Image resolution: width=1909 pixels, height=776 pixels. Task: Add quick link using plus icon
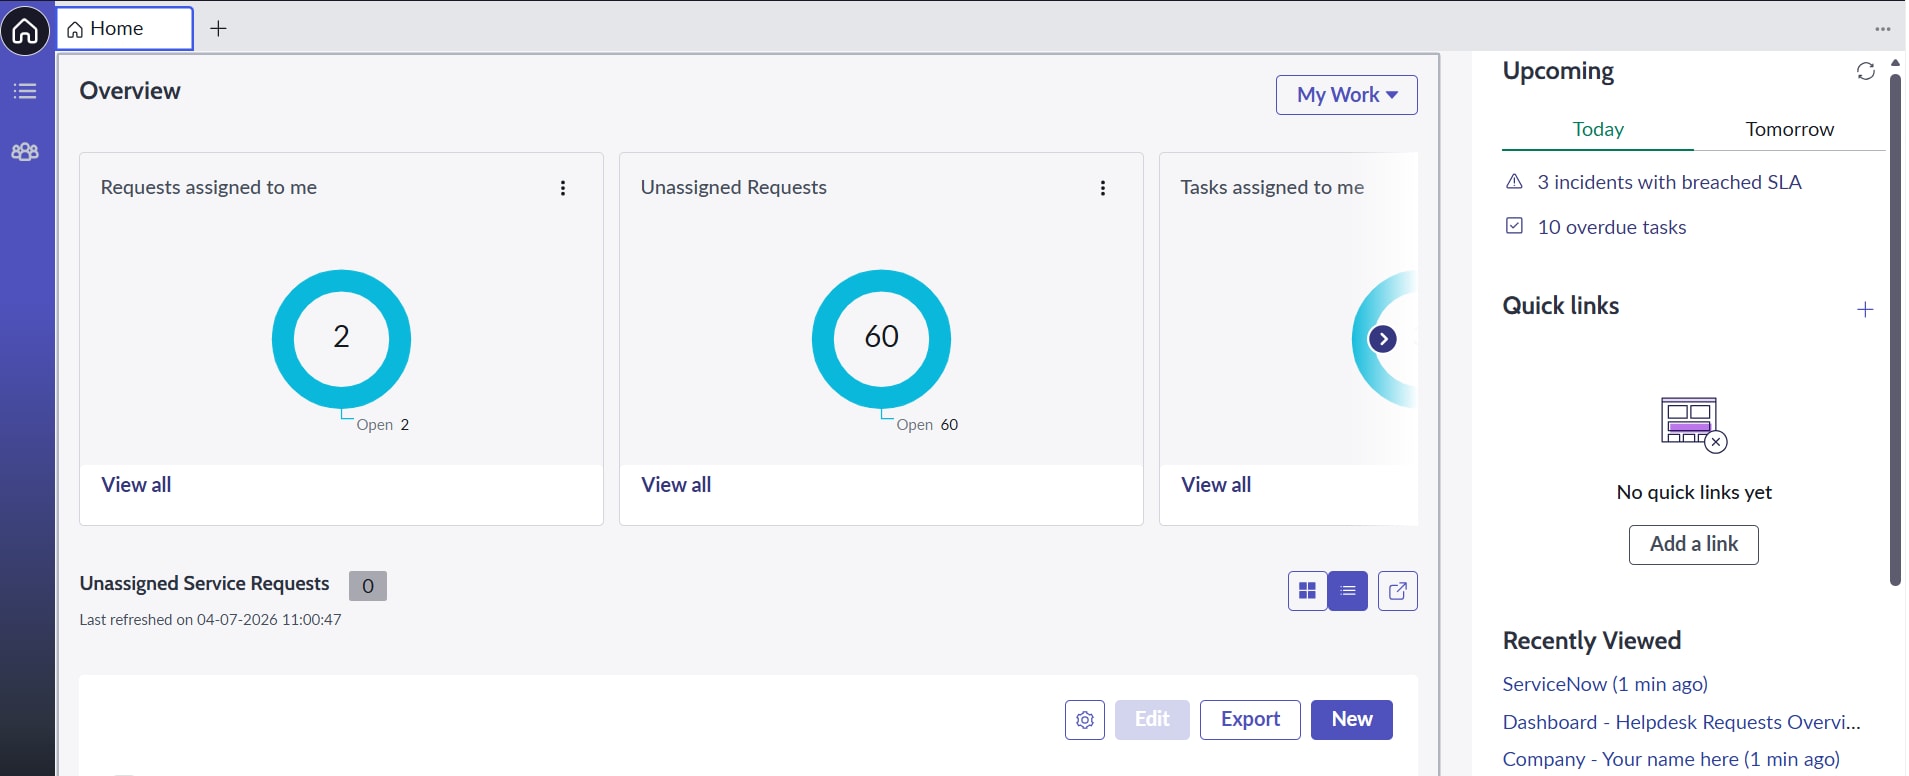coord(1864,310)
